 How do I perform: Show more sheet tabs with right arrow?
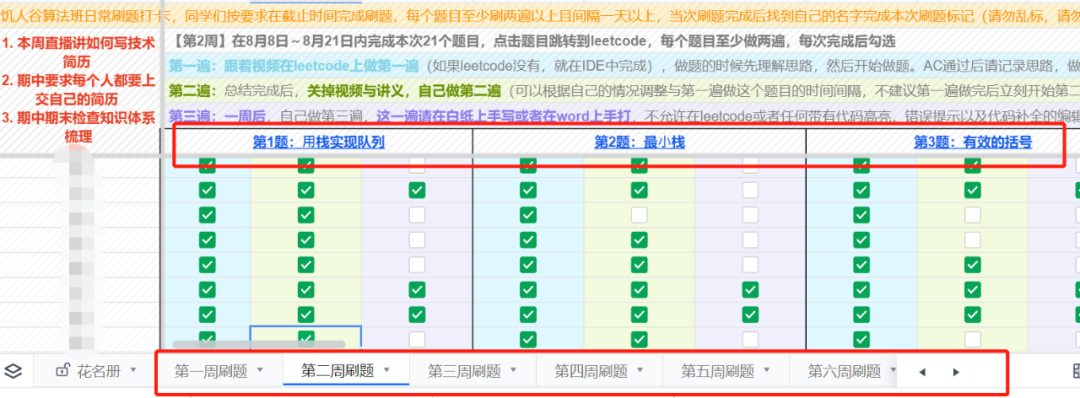(955, 372)
